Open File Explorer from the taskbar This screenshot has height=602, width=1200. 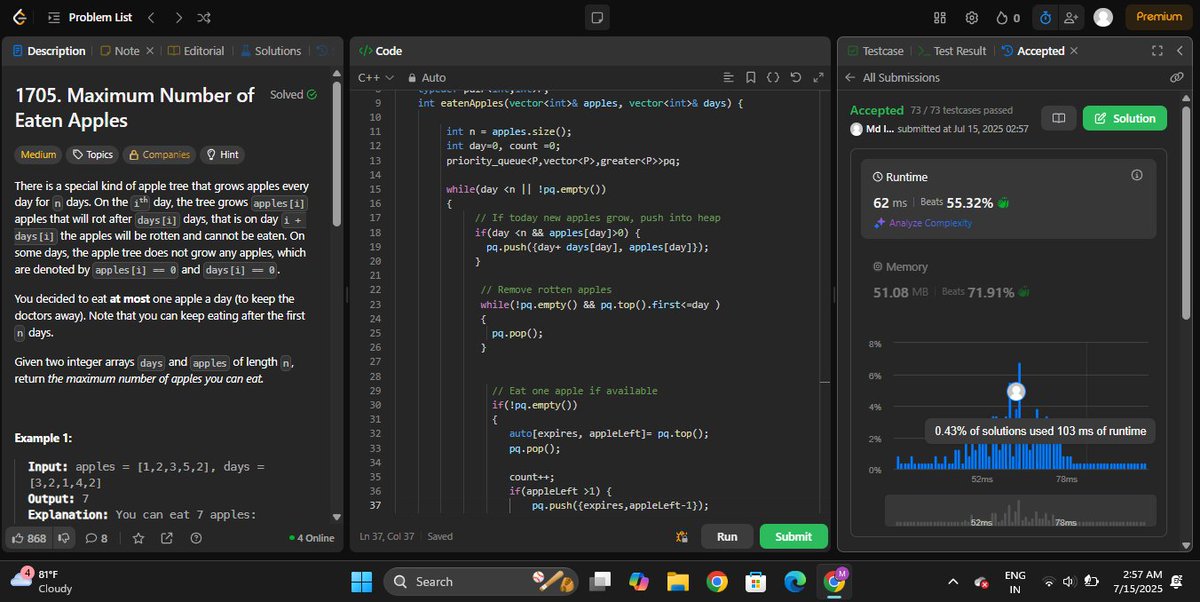[679, 581]
